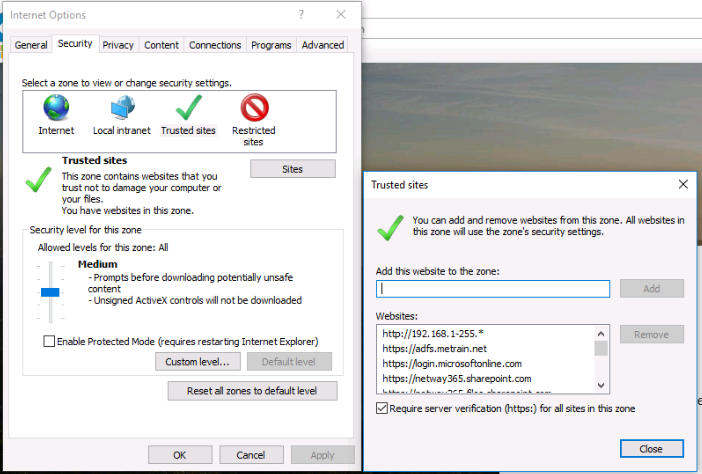Select https://login.microsoftonline.com list entry

451,363
